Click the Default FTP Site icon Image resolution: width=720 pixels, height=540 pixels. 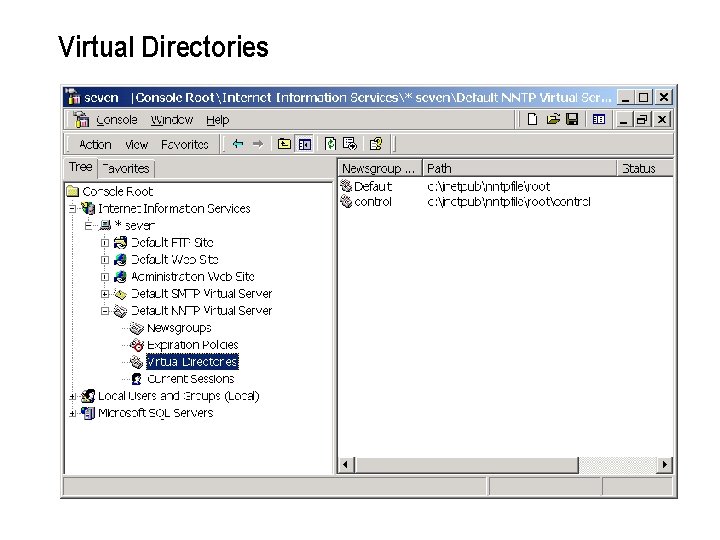(x=120, y=242)
